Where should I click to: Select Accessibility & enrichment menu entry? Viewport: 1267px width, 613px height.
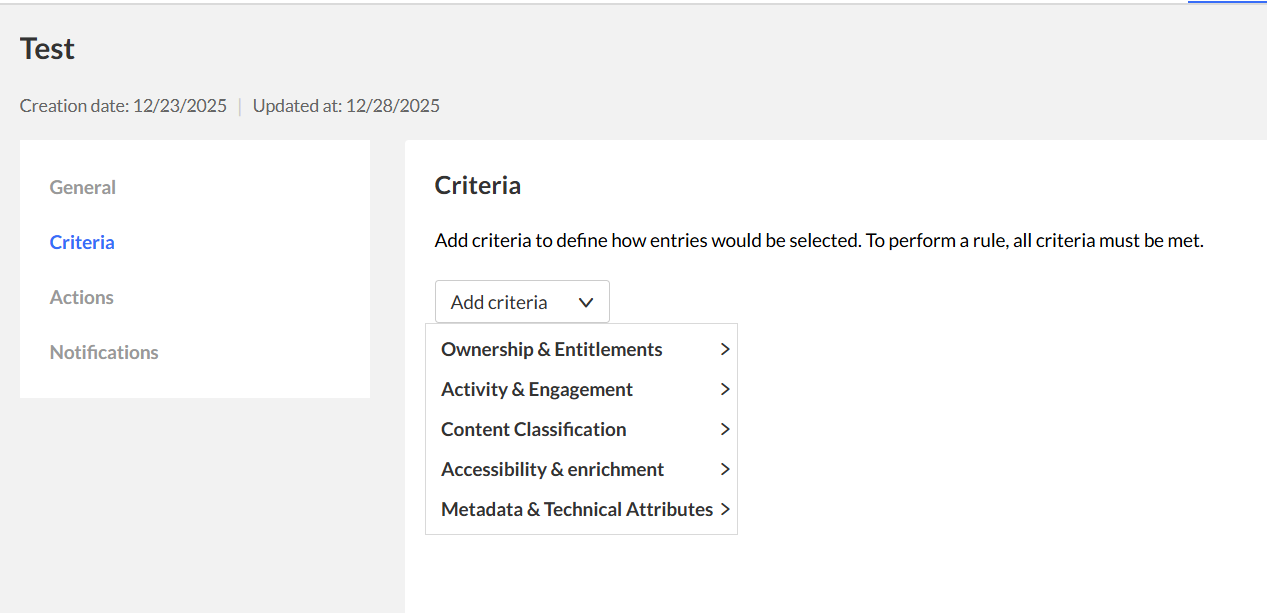[553, 469]
